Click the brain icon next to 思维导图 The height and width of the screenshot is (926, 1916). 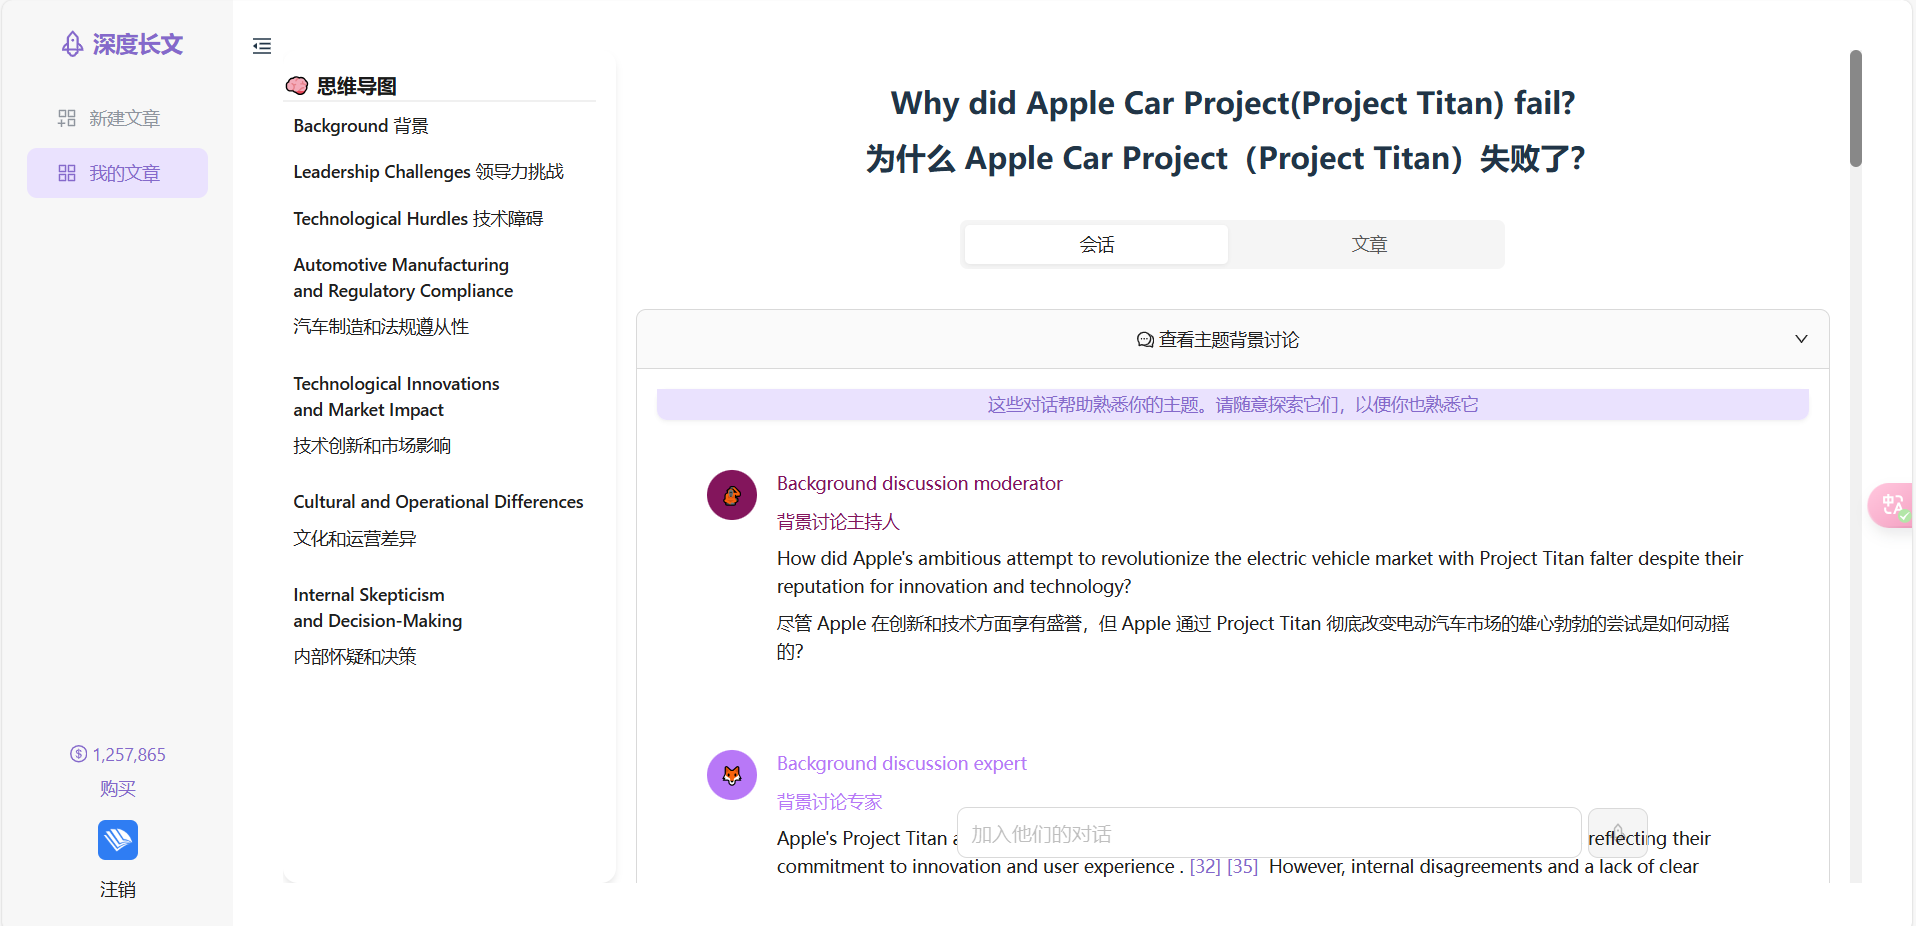297,86
